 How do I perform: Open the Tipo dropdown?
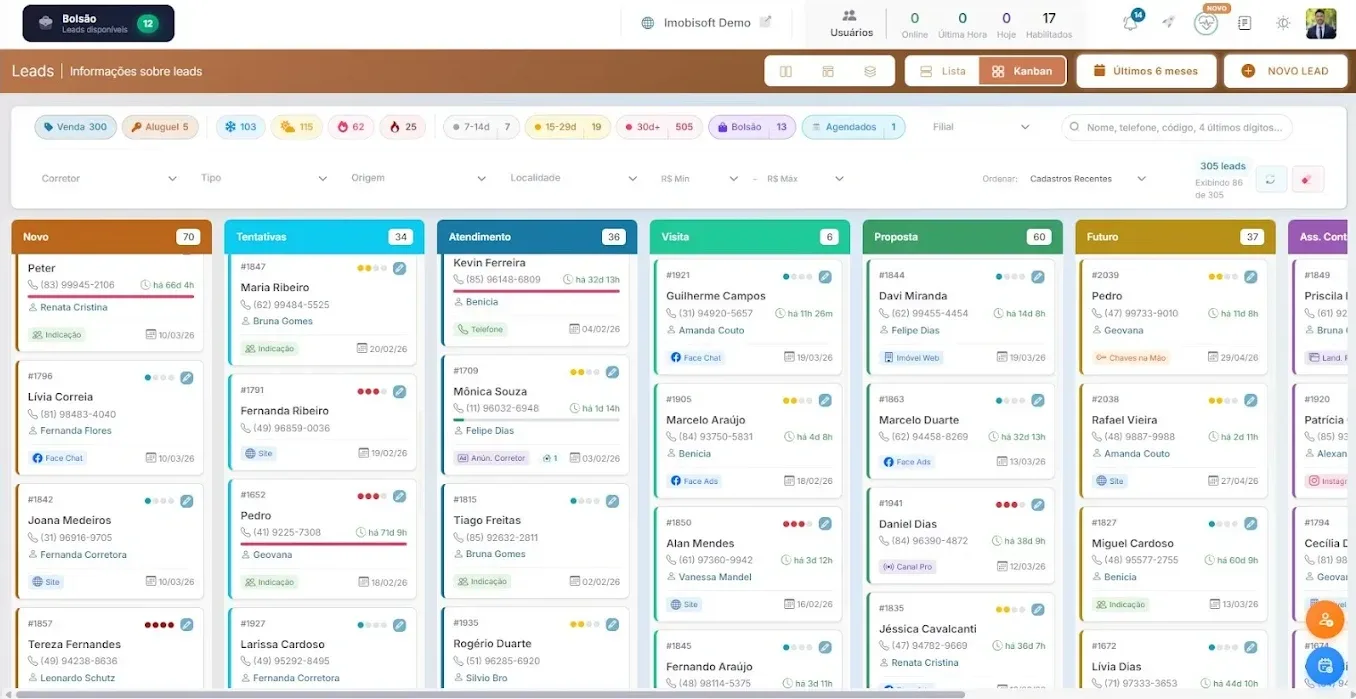(263, 178)
